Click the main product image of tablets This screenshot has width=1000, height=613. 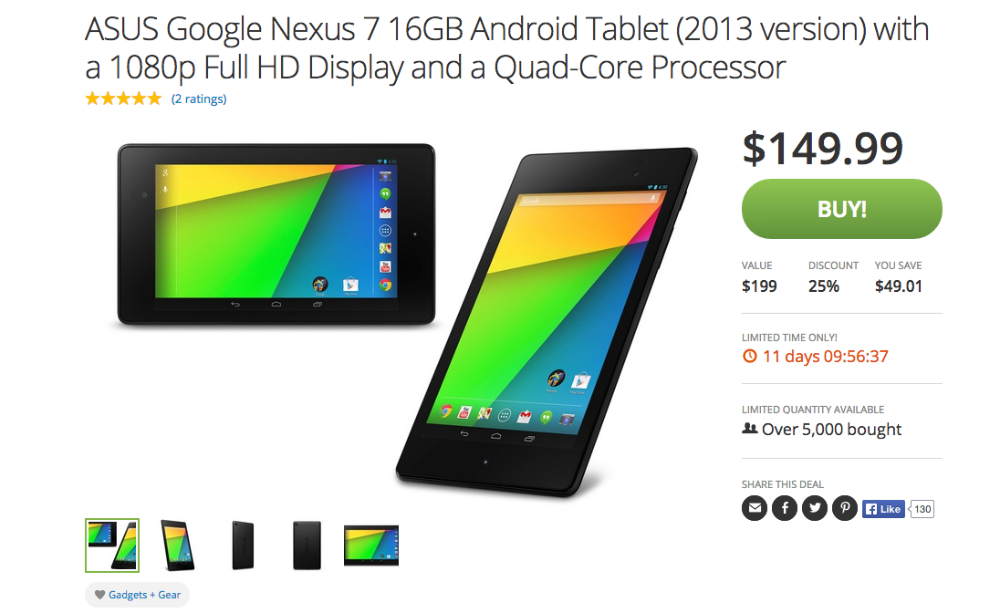[406, 319]
